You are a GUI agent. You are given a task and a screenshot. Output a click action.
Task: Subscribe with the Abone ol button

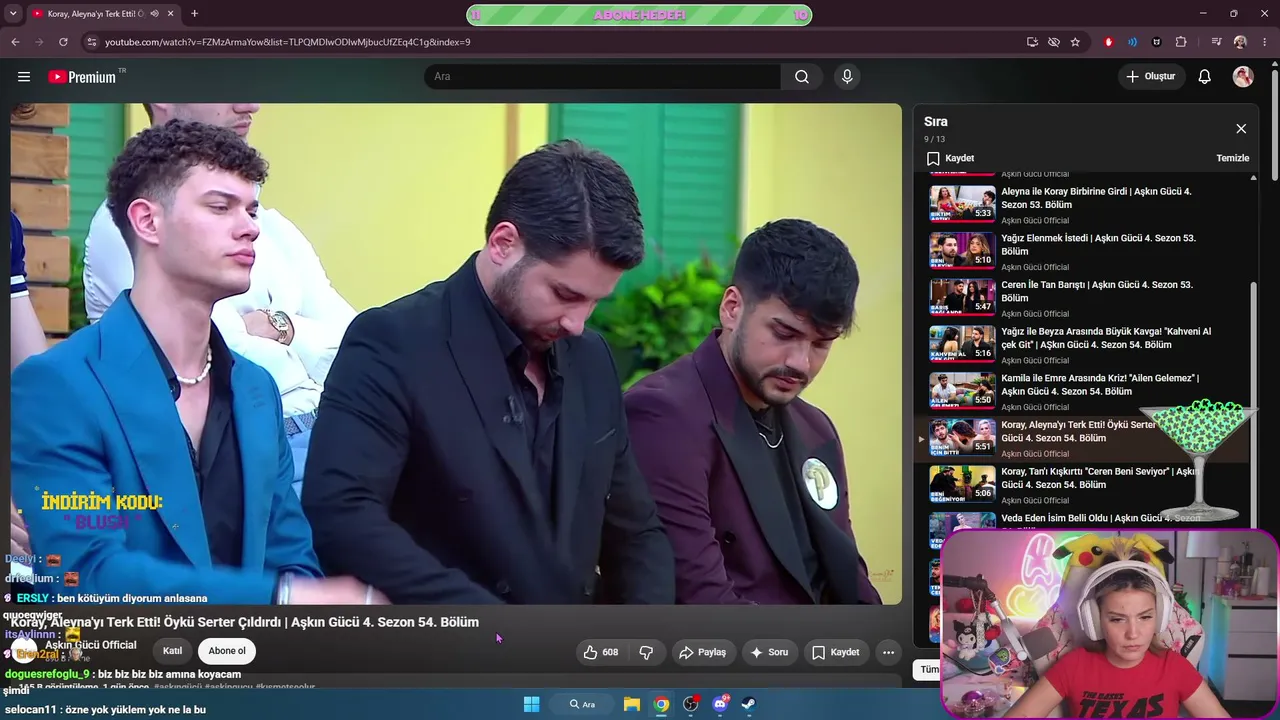point(227,651)
